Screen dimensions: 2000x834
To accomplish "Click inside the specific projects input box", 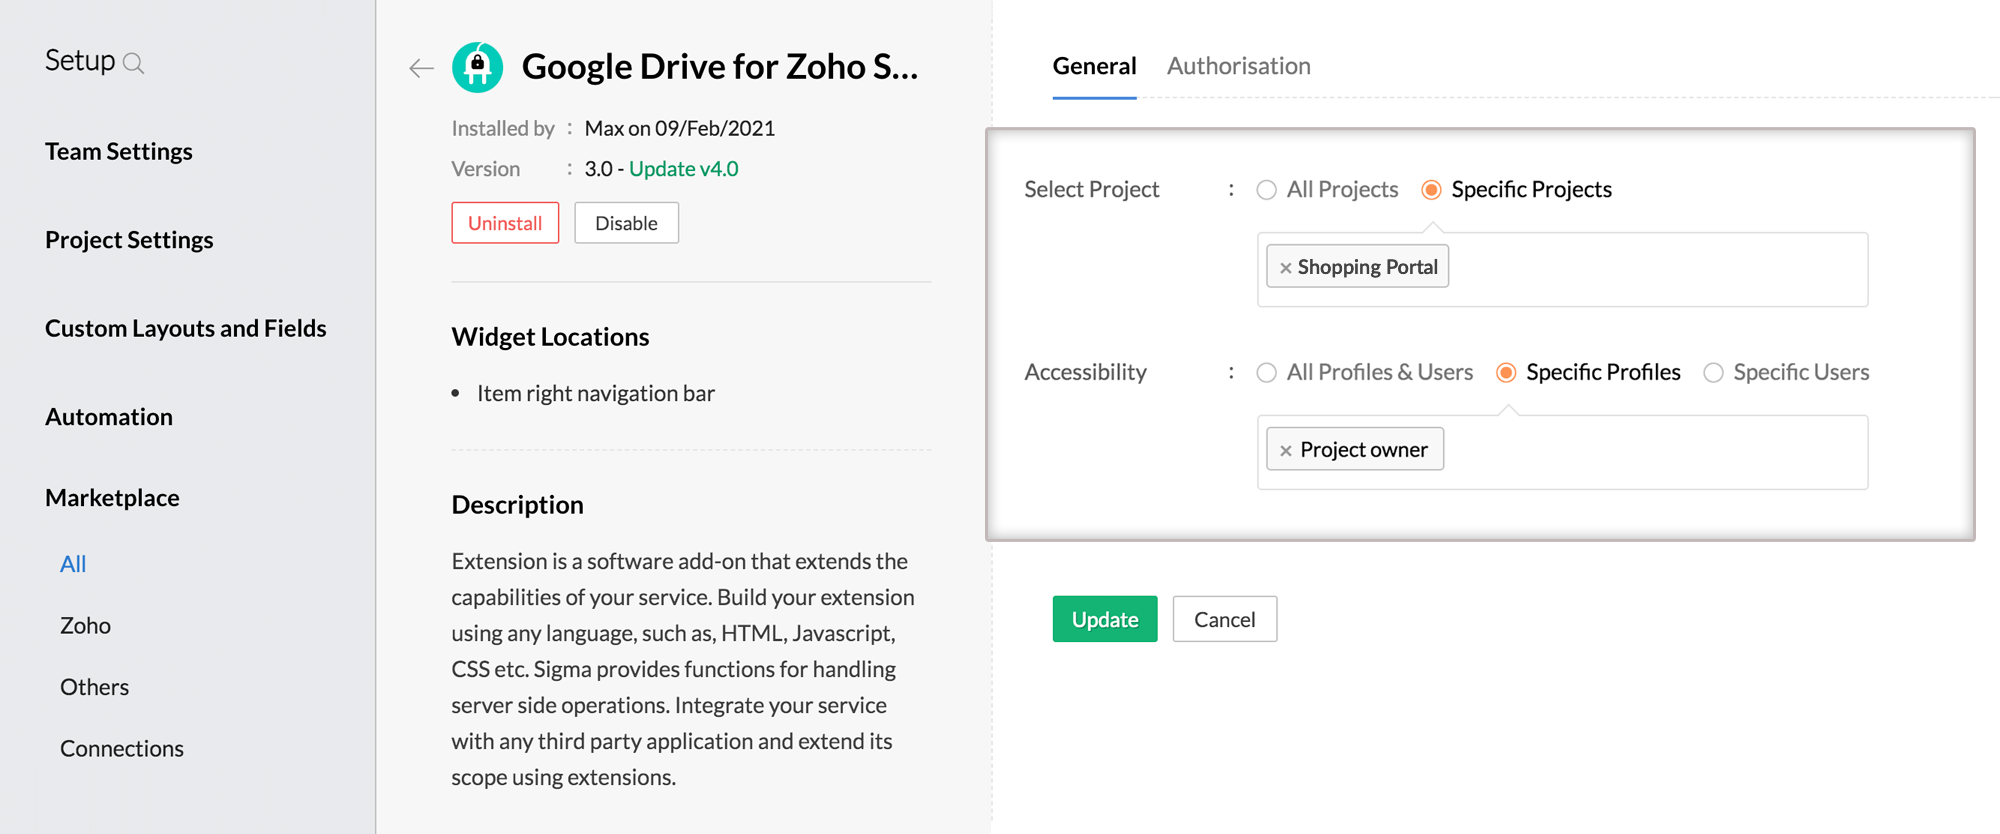I will [x=1650, y=269].
